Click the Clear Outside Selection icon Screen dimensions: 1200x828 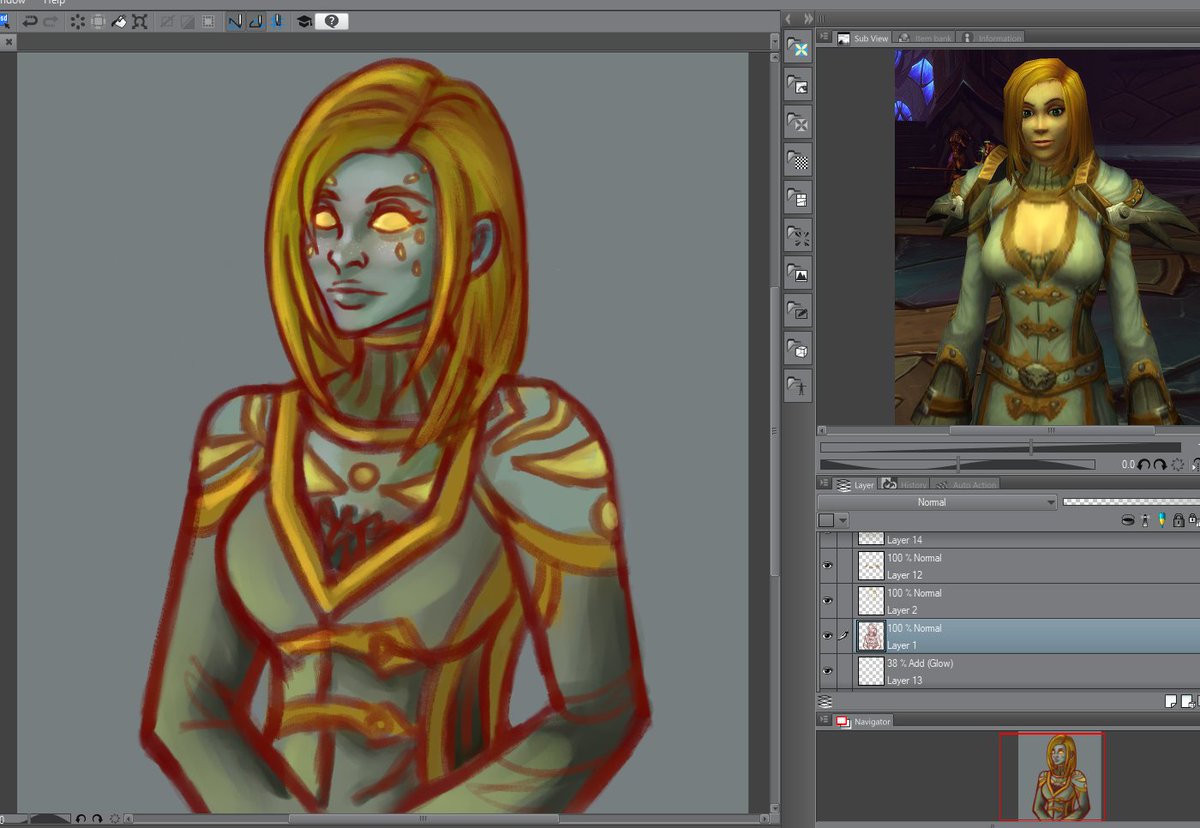98,21
